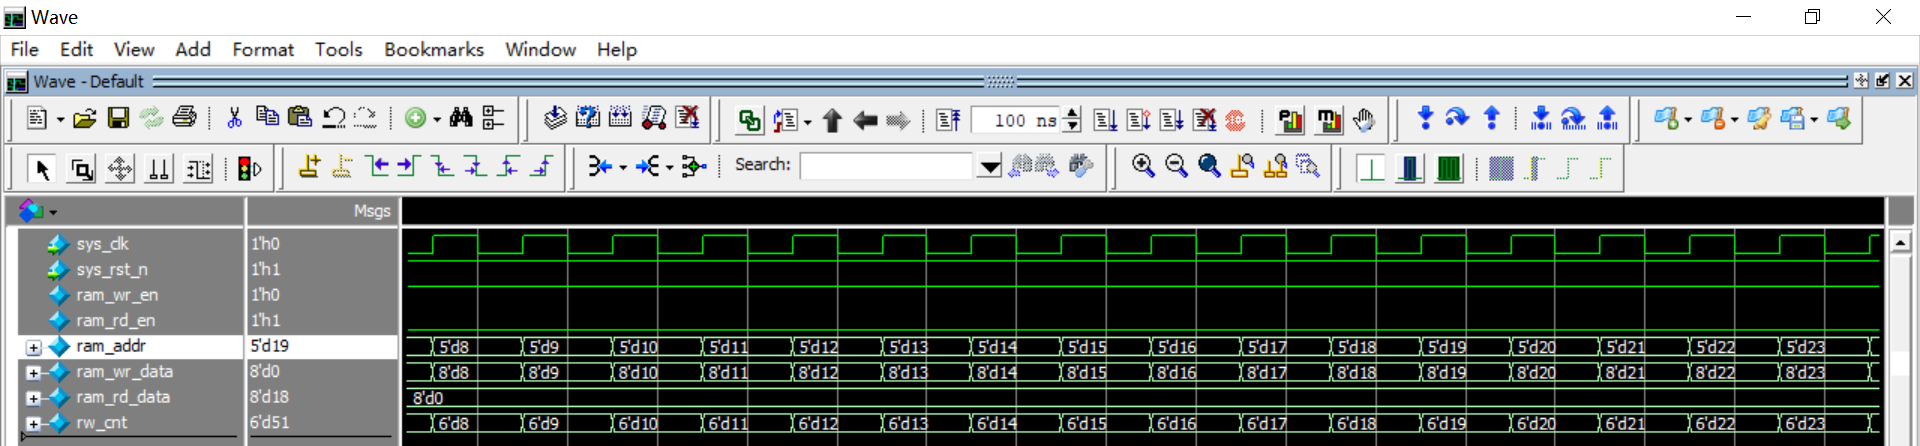The image size is (1920, 446).
Task: Click the Memory Profiling chart icon
Action: pos(1329,121)
